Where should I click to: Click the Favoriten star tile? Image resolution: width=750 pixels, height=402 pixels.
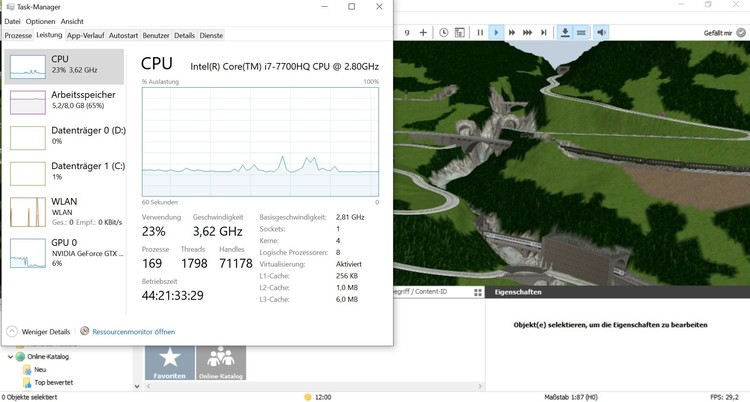[170, 362]
